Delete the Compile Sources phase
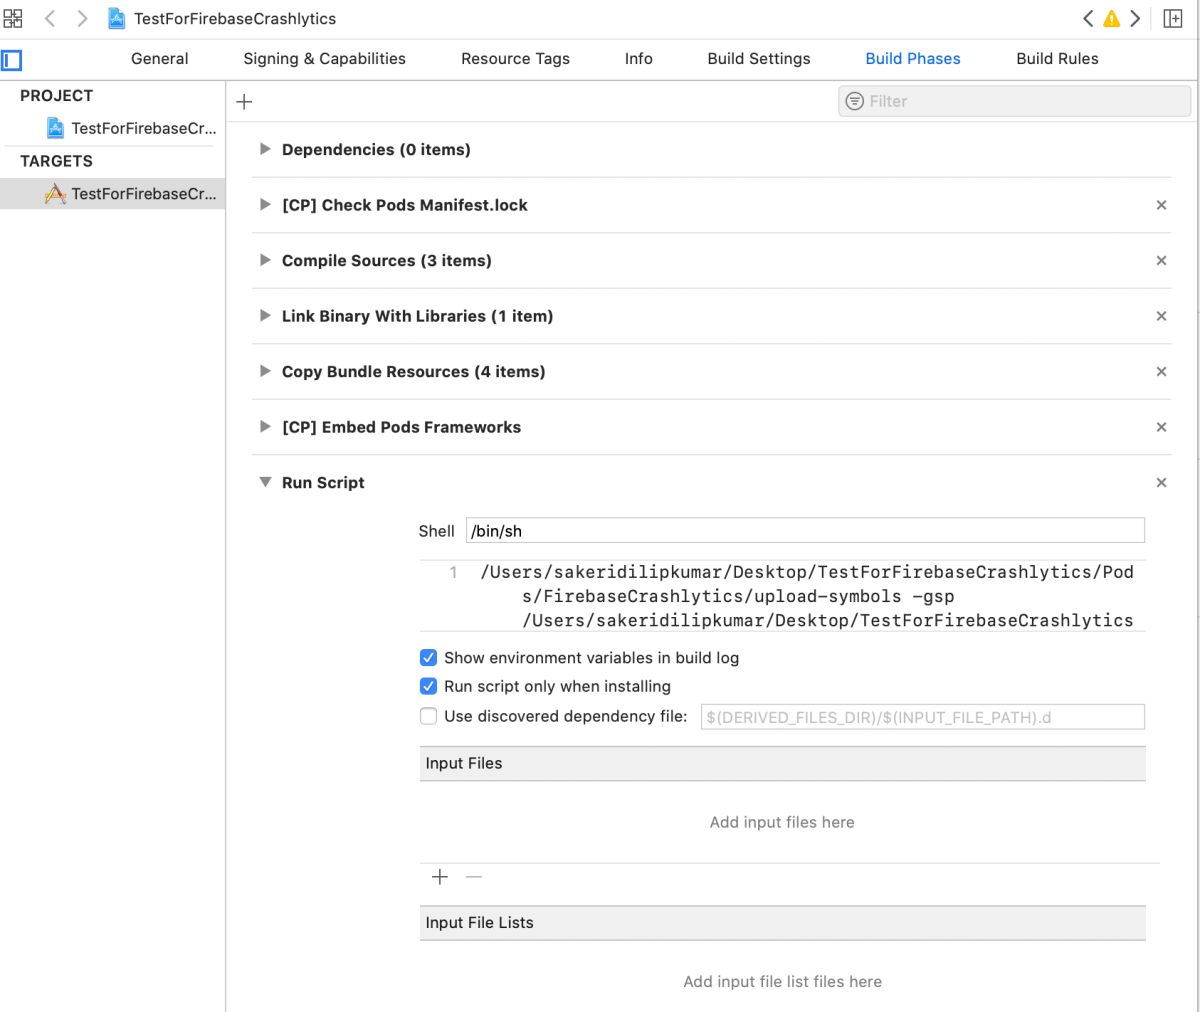This screenshot has width=1200, height=1012. coord(1161,260)
